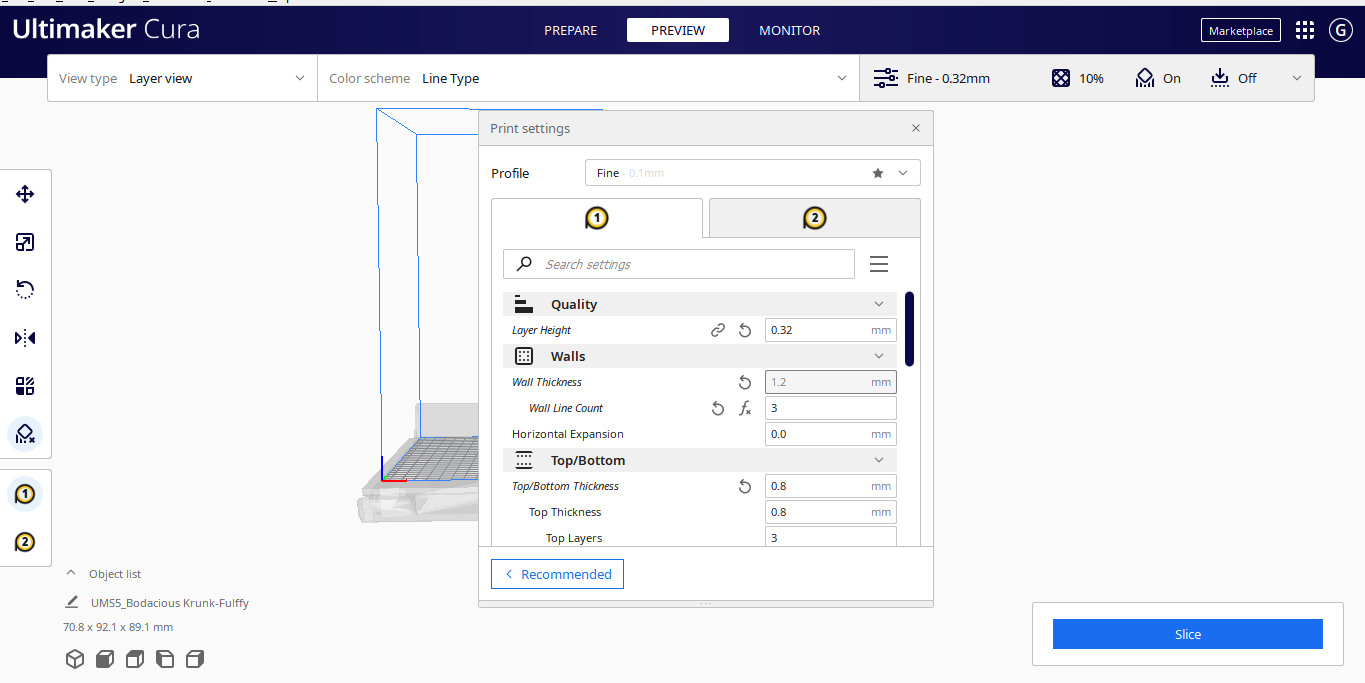Viewport: 1365px width, 683px height.
Task: Open the Marketplace
Action: [1241, 30]
